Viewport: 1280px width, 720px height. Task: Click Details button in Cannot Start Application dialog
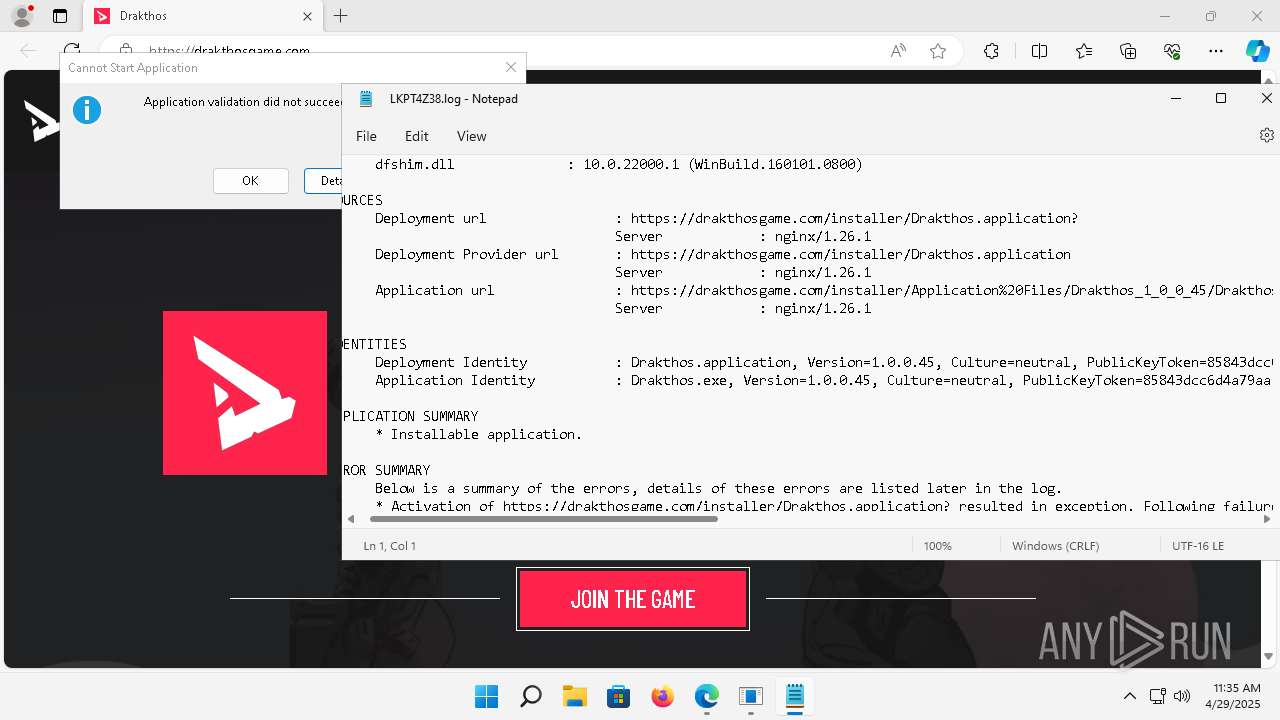pyautogui.click(x=324, y=181)
